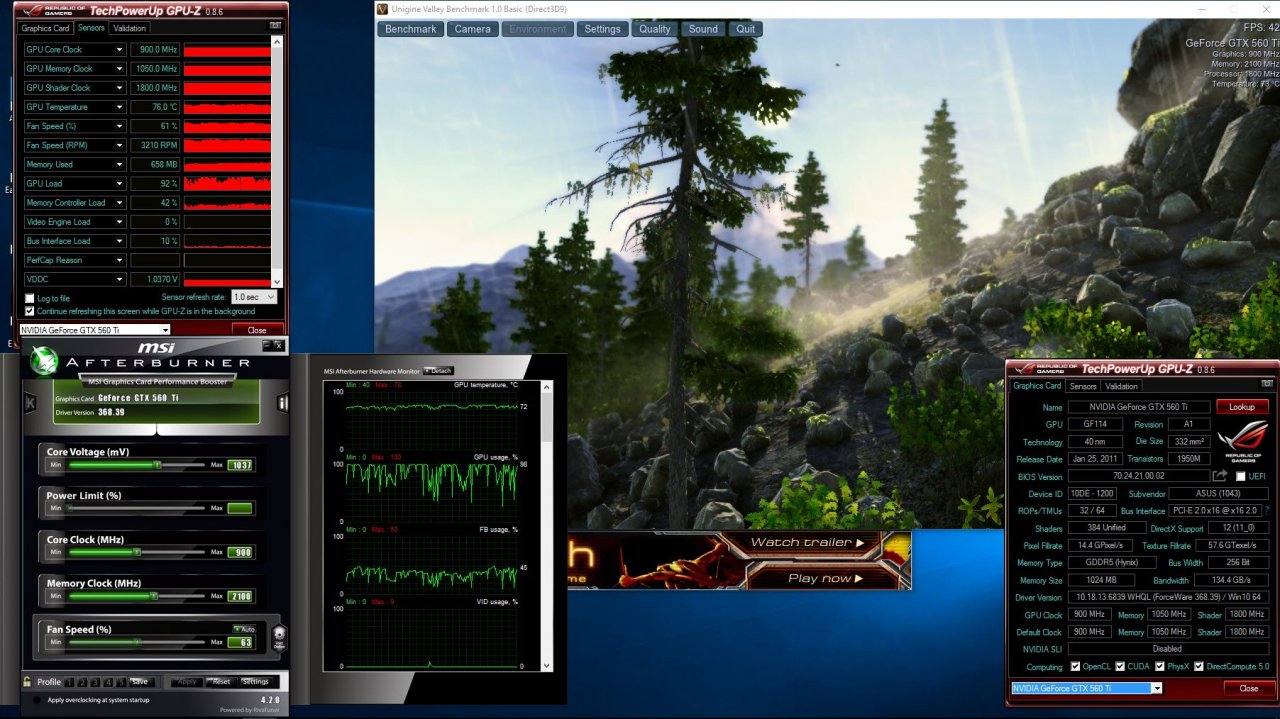The height and width of the screenshot is (719, 1280).
Task: Click the Unigine Valley title bar logo
Action: pyautogui.click(x=382, y=8)
